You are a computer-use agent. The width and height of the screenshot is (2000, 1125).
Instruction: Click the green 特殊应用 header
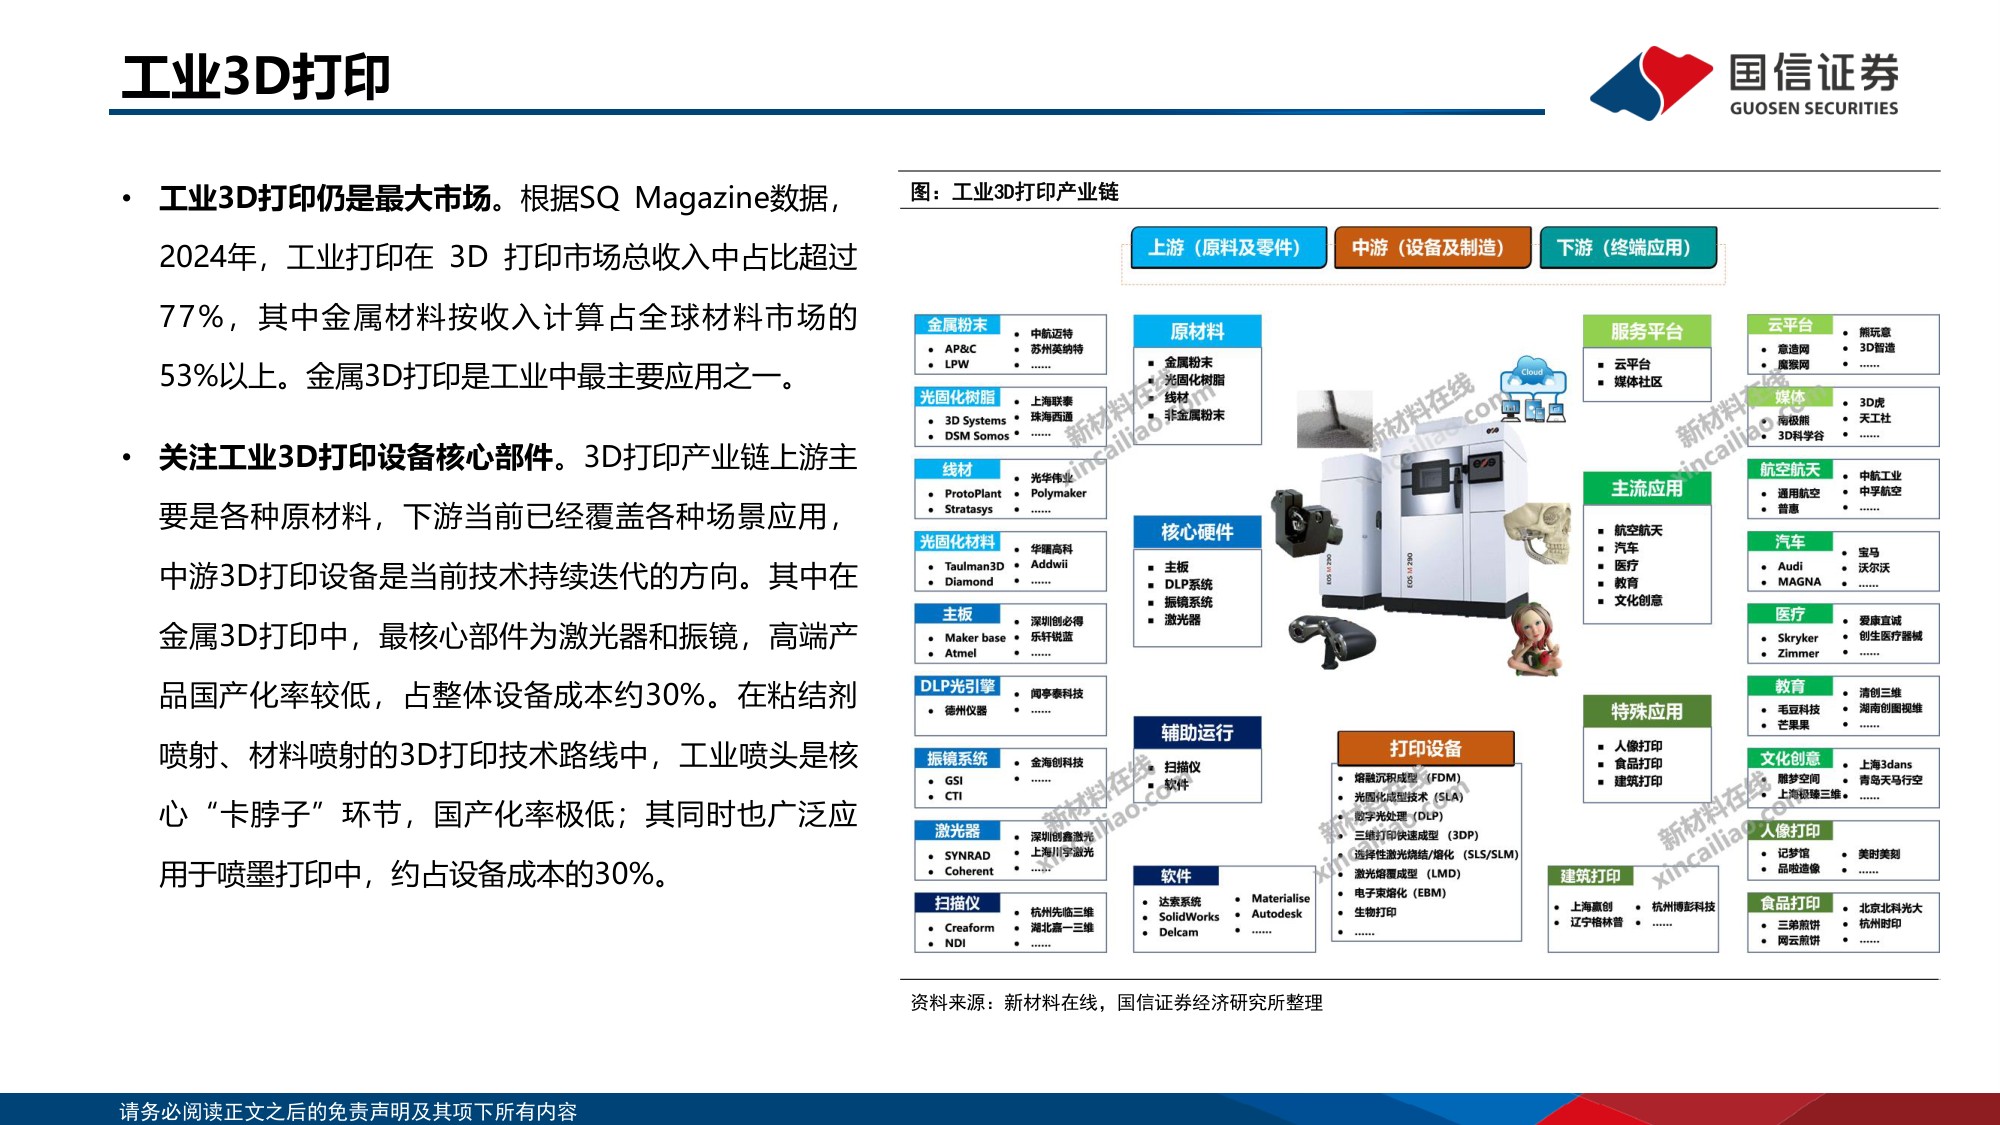1647,711
